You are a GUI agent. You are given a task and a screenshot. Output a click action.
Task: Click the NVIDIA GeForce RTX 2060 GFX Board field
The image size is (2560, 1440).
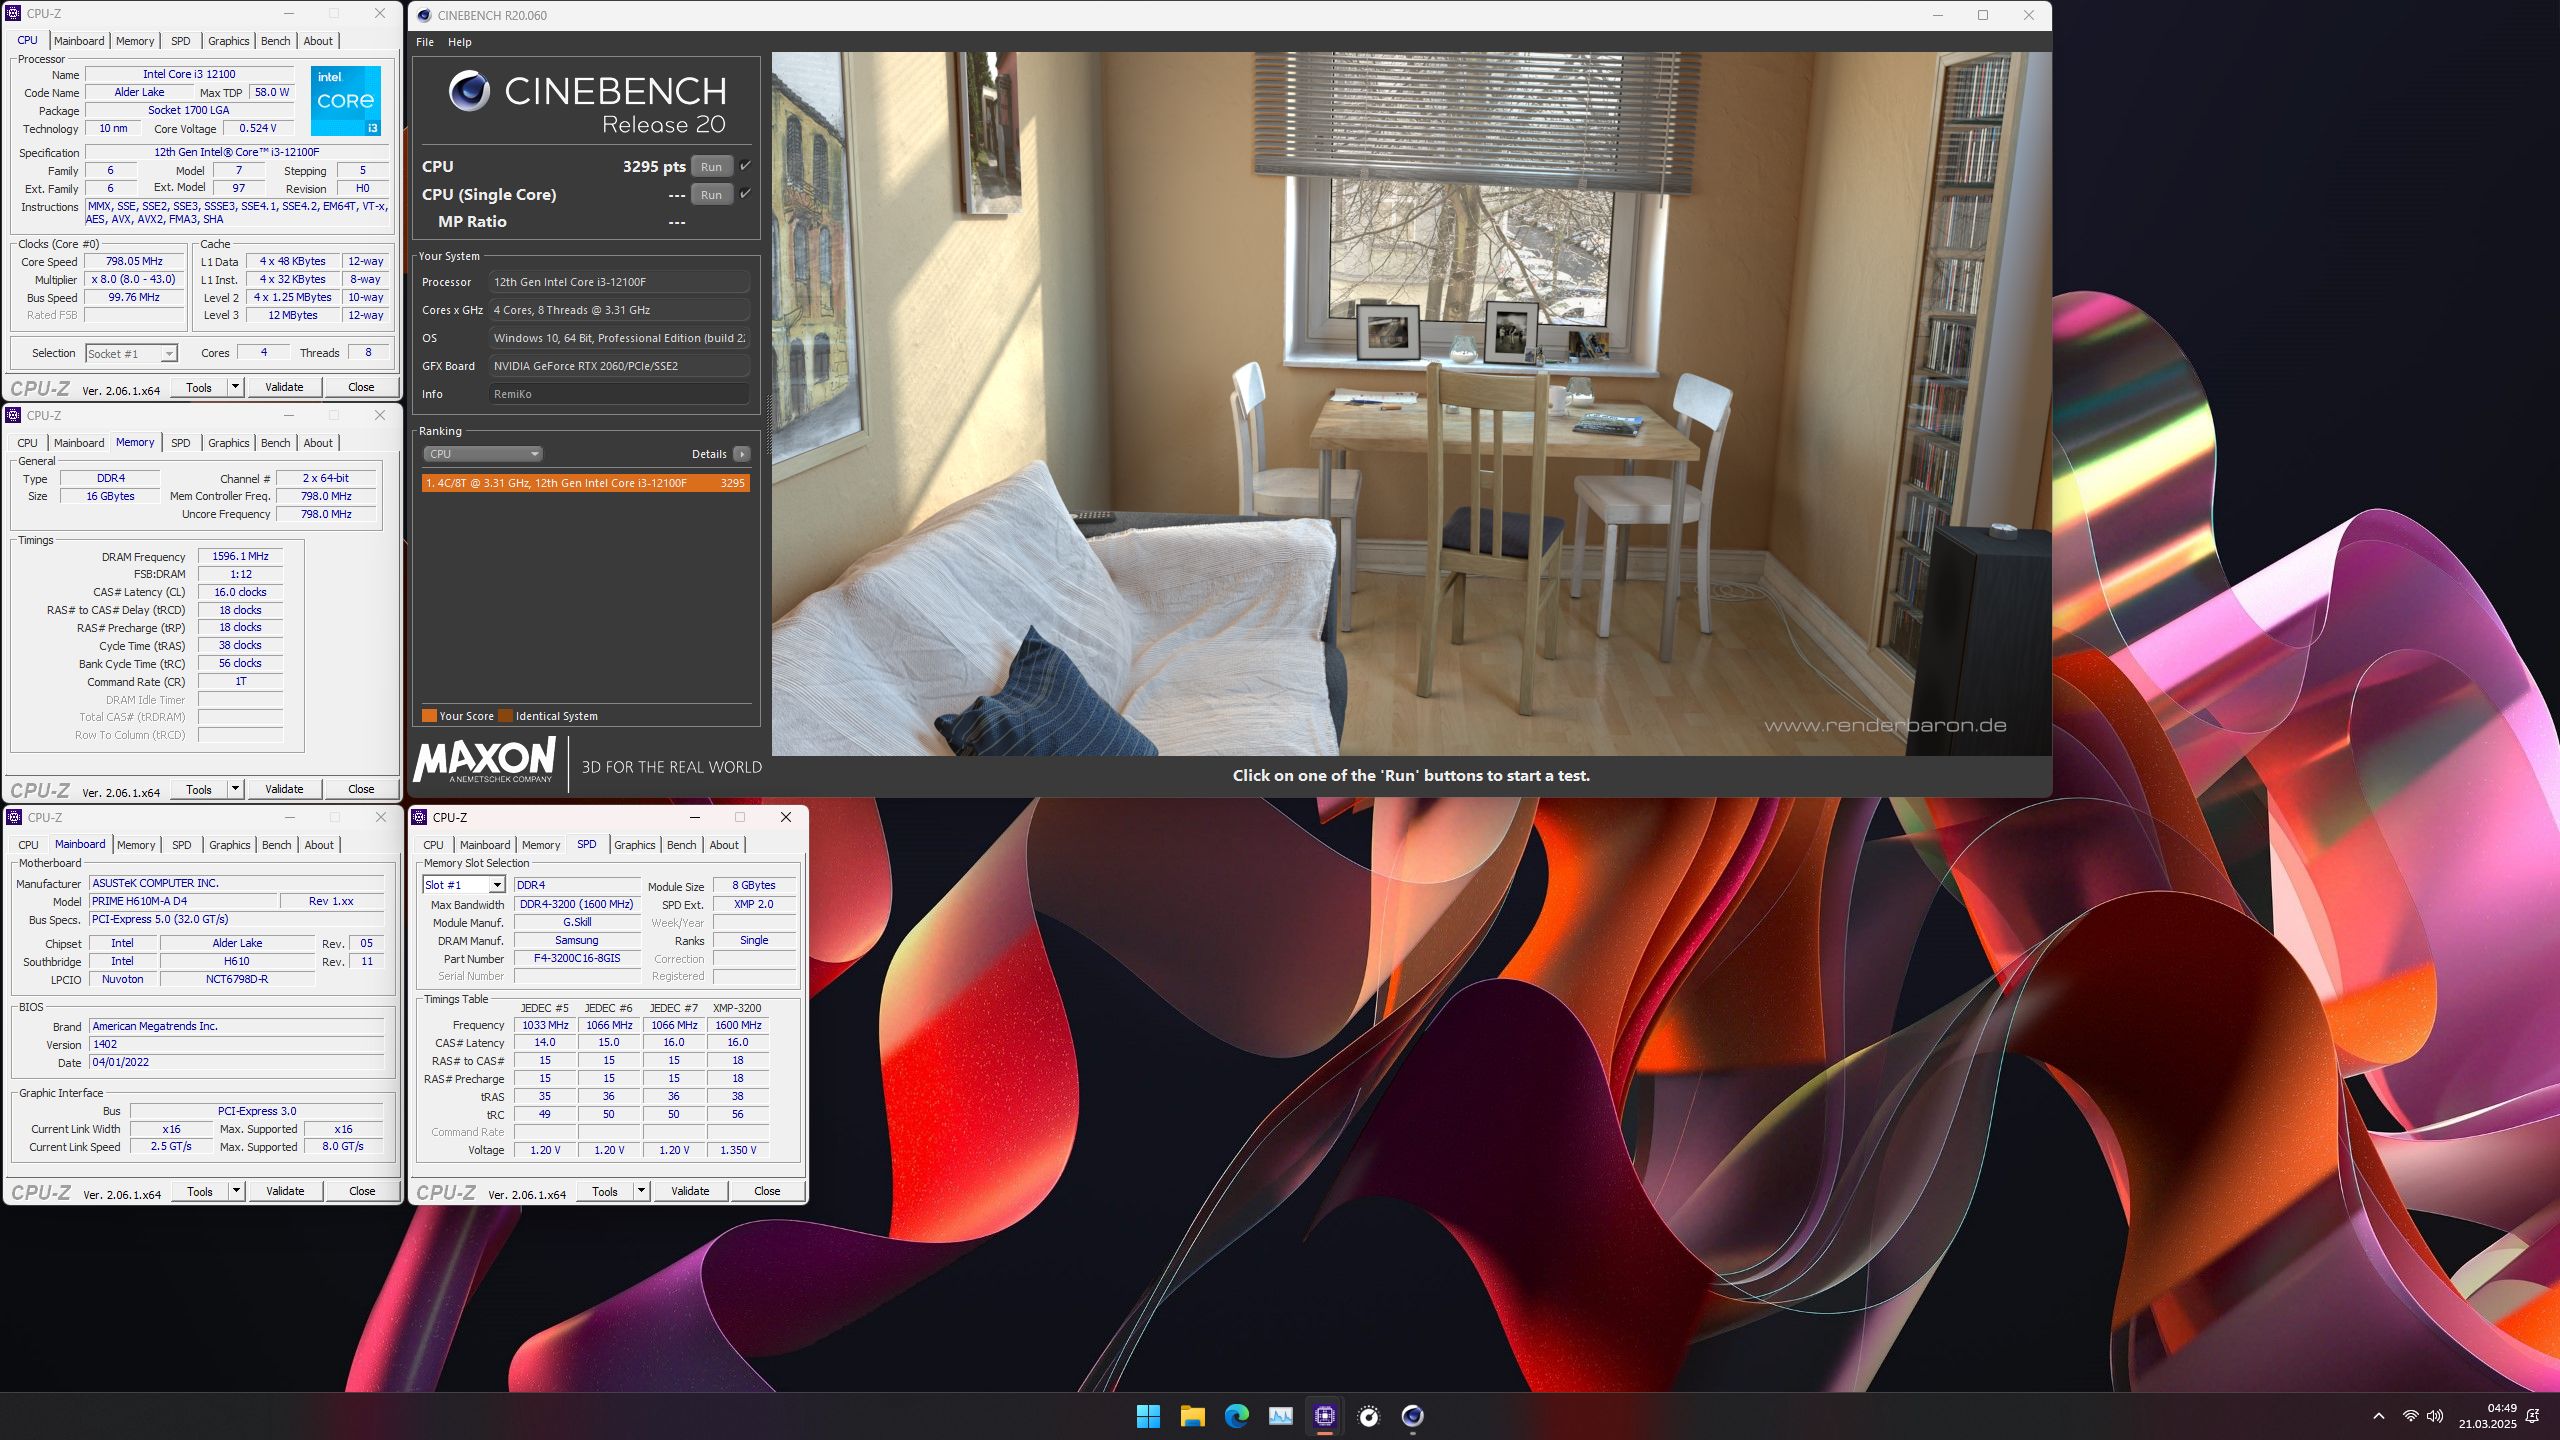(619, 366)
